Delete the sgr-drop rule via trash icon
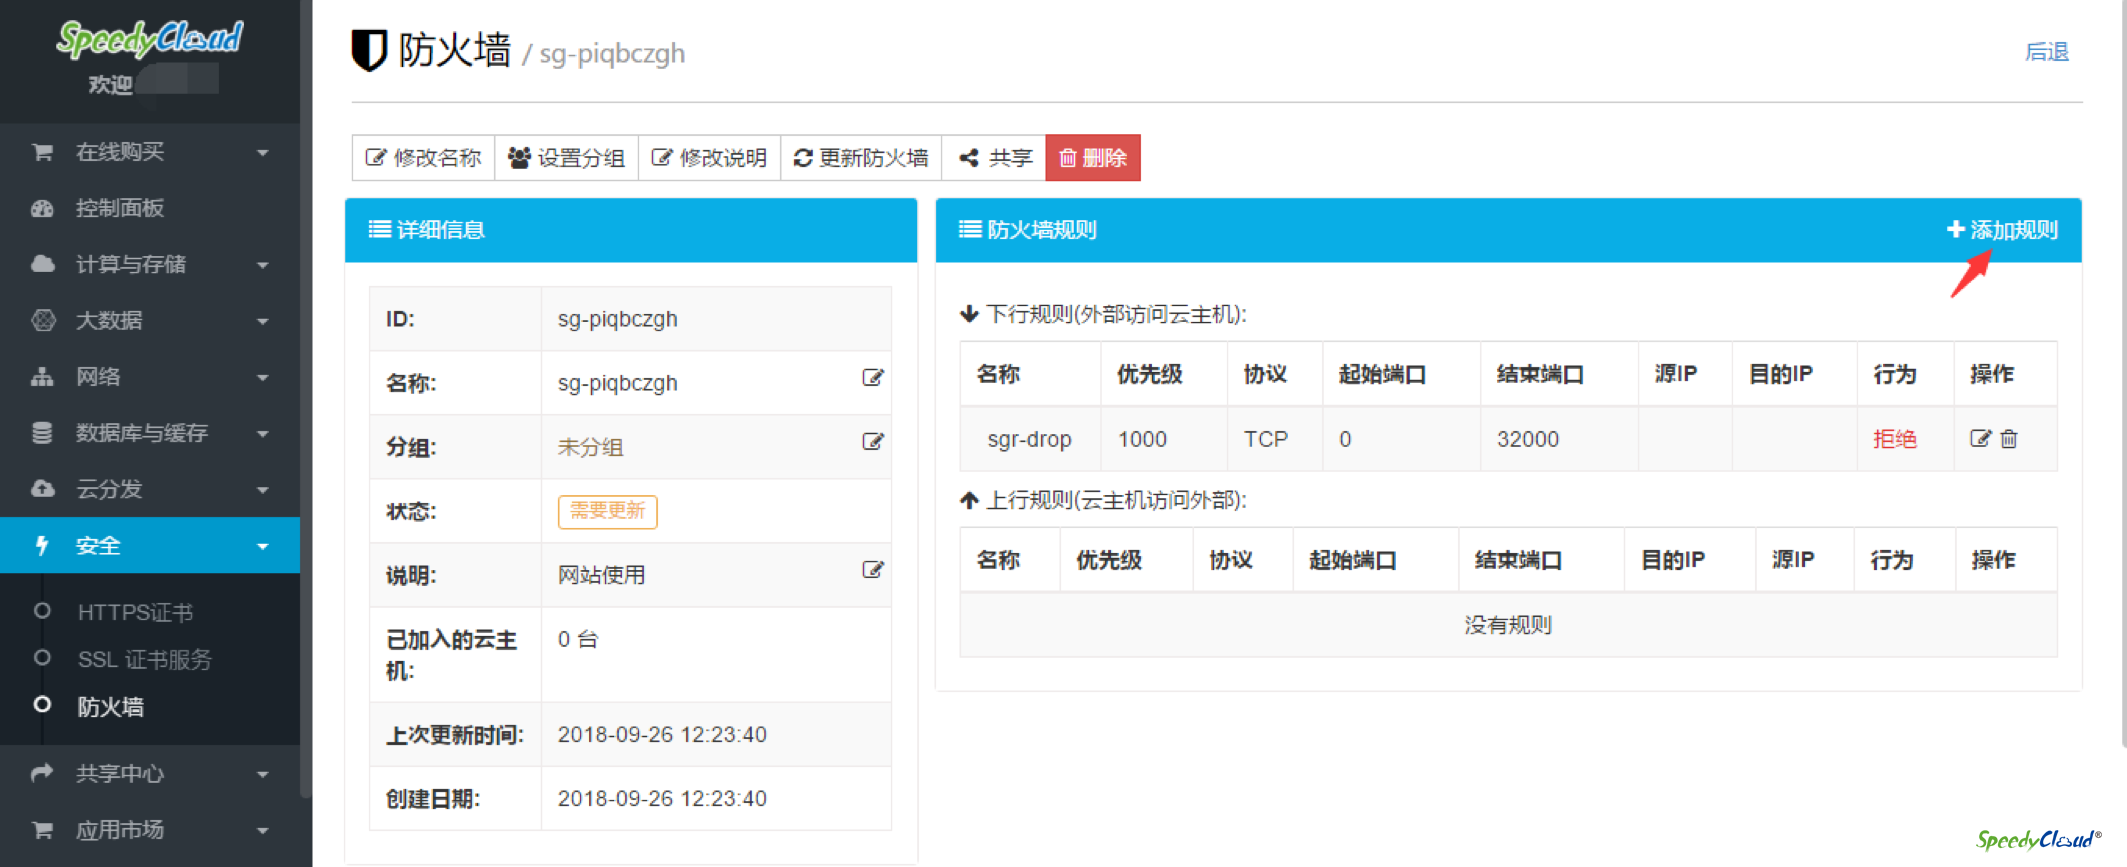The height and width of the screenshot is (867, 2127). (x=2009, y=438)
